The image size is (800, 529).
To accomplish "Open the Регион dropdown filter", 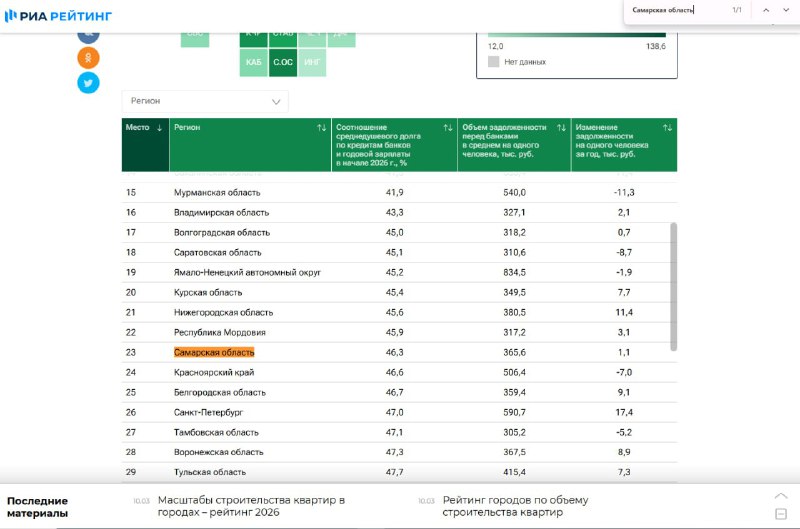I will pos(205,101).
